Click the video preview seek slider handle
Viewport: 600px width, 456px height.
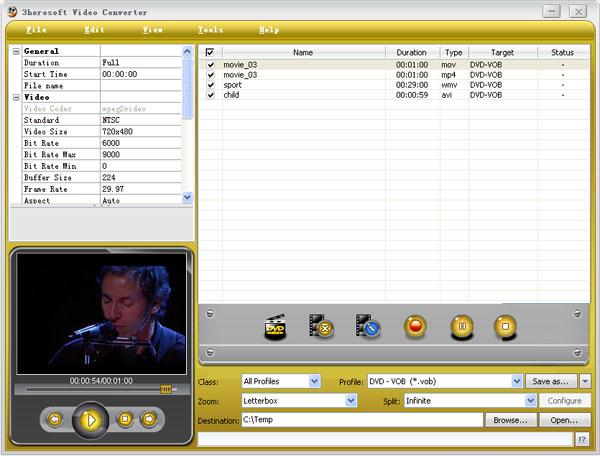tap(166, 389)
